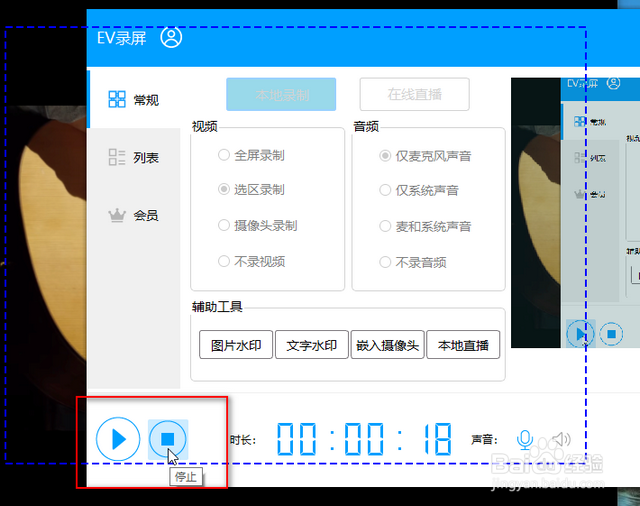This screenshot has width=640, height=506.
Task: Select 全屏录制 video option
Action: [x=251, y=155]
